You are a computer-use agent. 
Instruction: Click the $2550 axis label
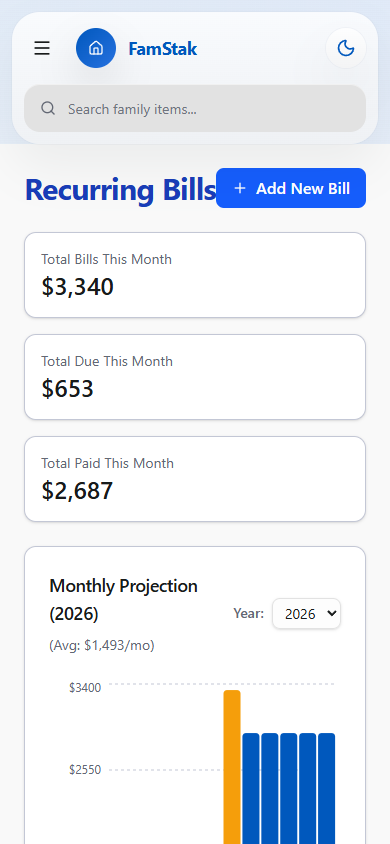(85, 770)
